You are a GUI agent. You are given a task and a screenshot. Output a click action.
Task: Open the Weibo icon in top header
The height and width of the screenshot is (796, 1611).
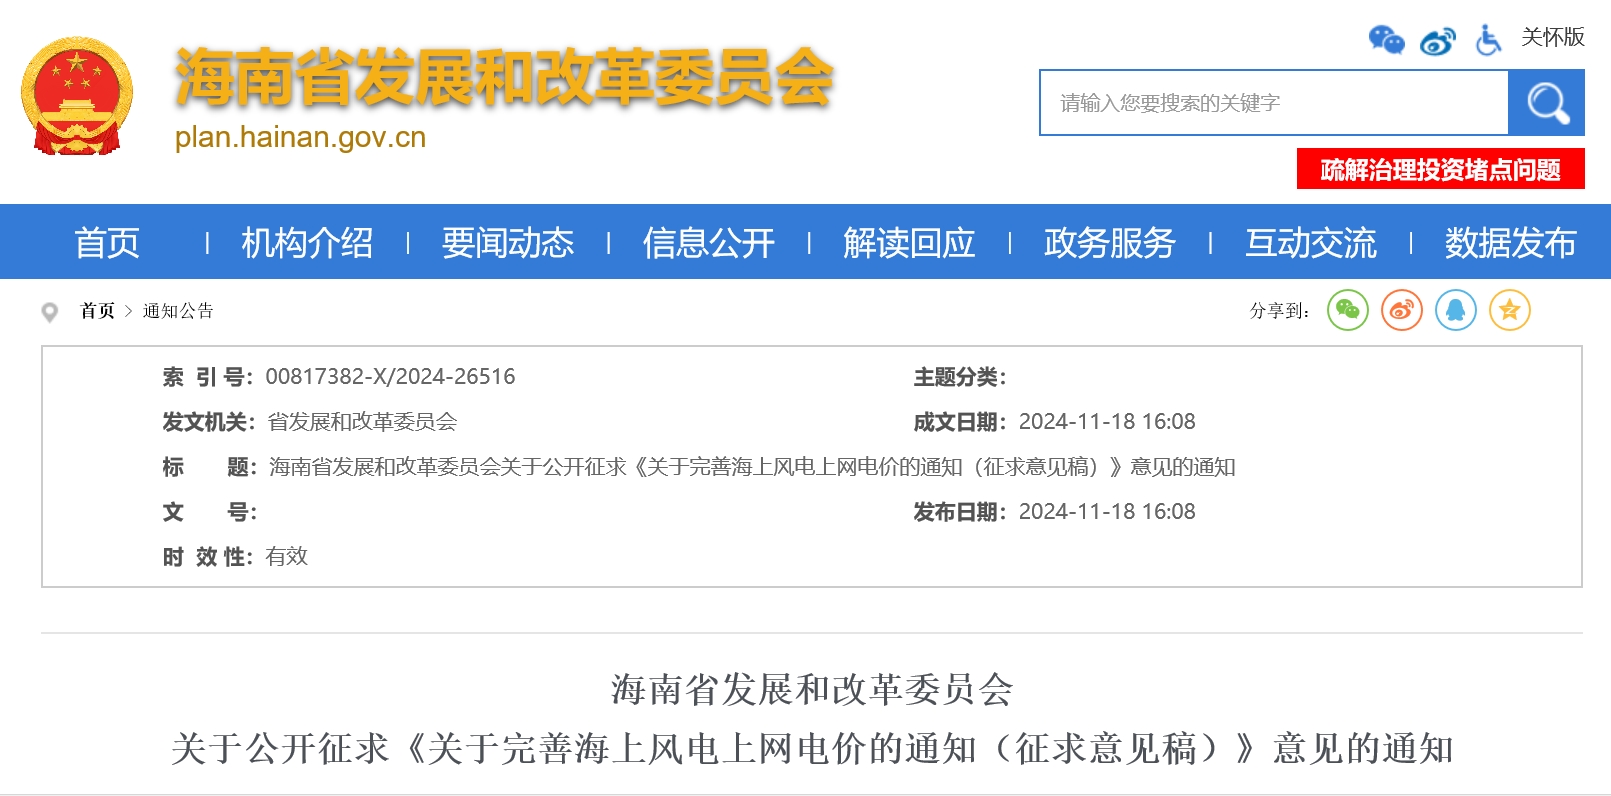[x=1437, y=41]
